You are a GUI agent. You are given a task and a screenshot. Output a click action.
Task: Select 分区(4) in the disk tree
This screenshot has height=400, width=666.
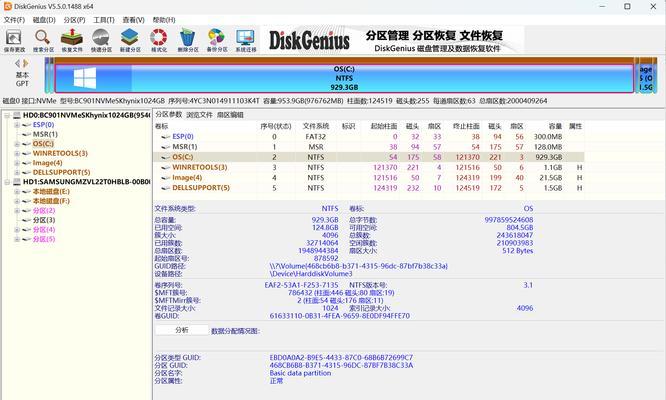click(x=44, y=230)
